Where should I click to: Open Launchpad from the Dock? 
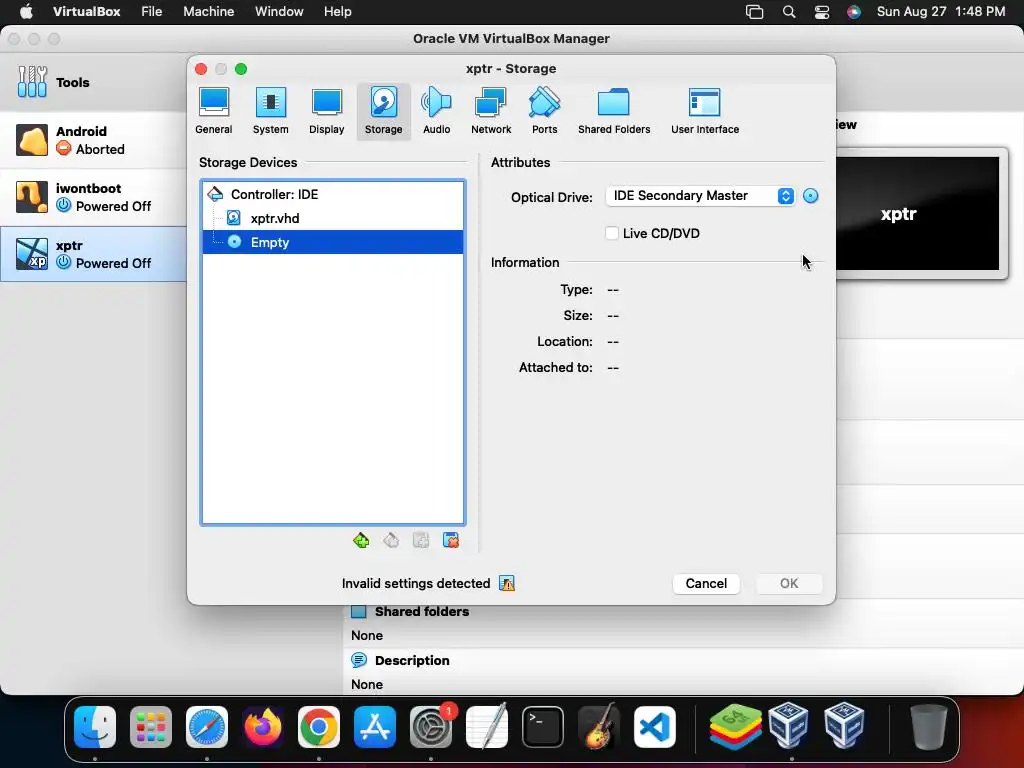[x=151, y=727]
